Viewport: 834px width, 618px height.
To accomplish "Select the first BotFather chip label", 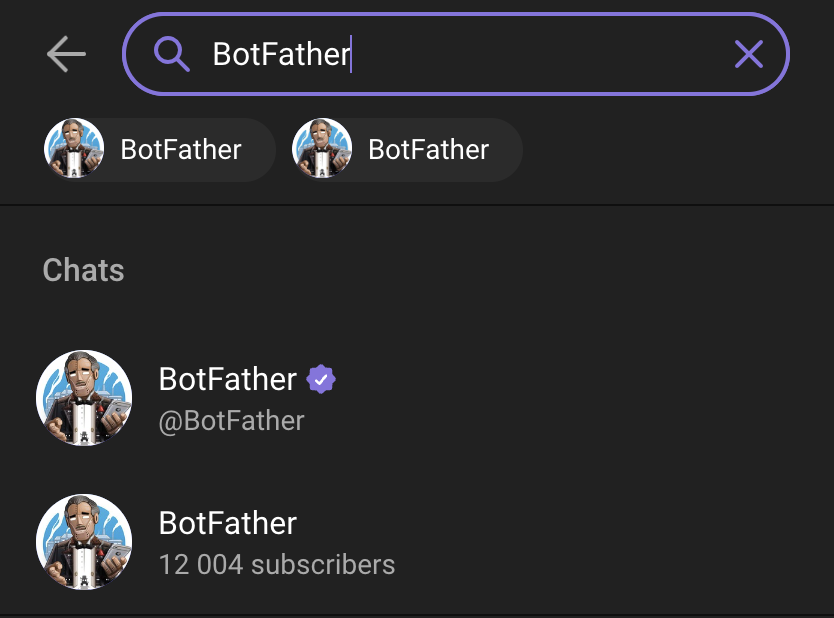I will click(181, 150).
